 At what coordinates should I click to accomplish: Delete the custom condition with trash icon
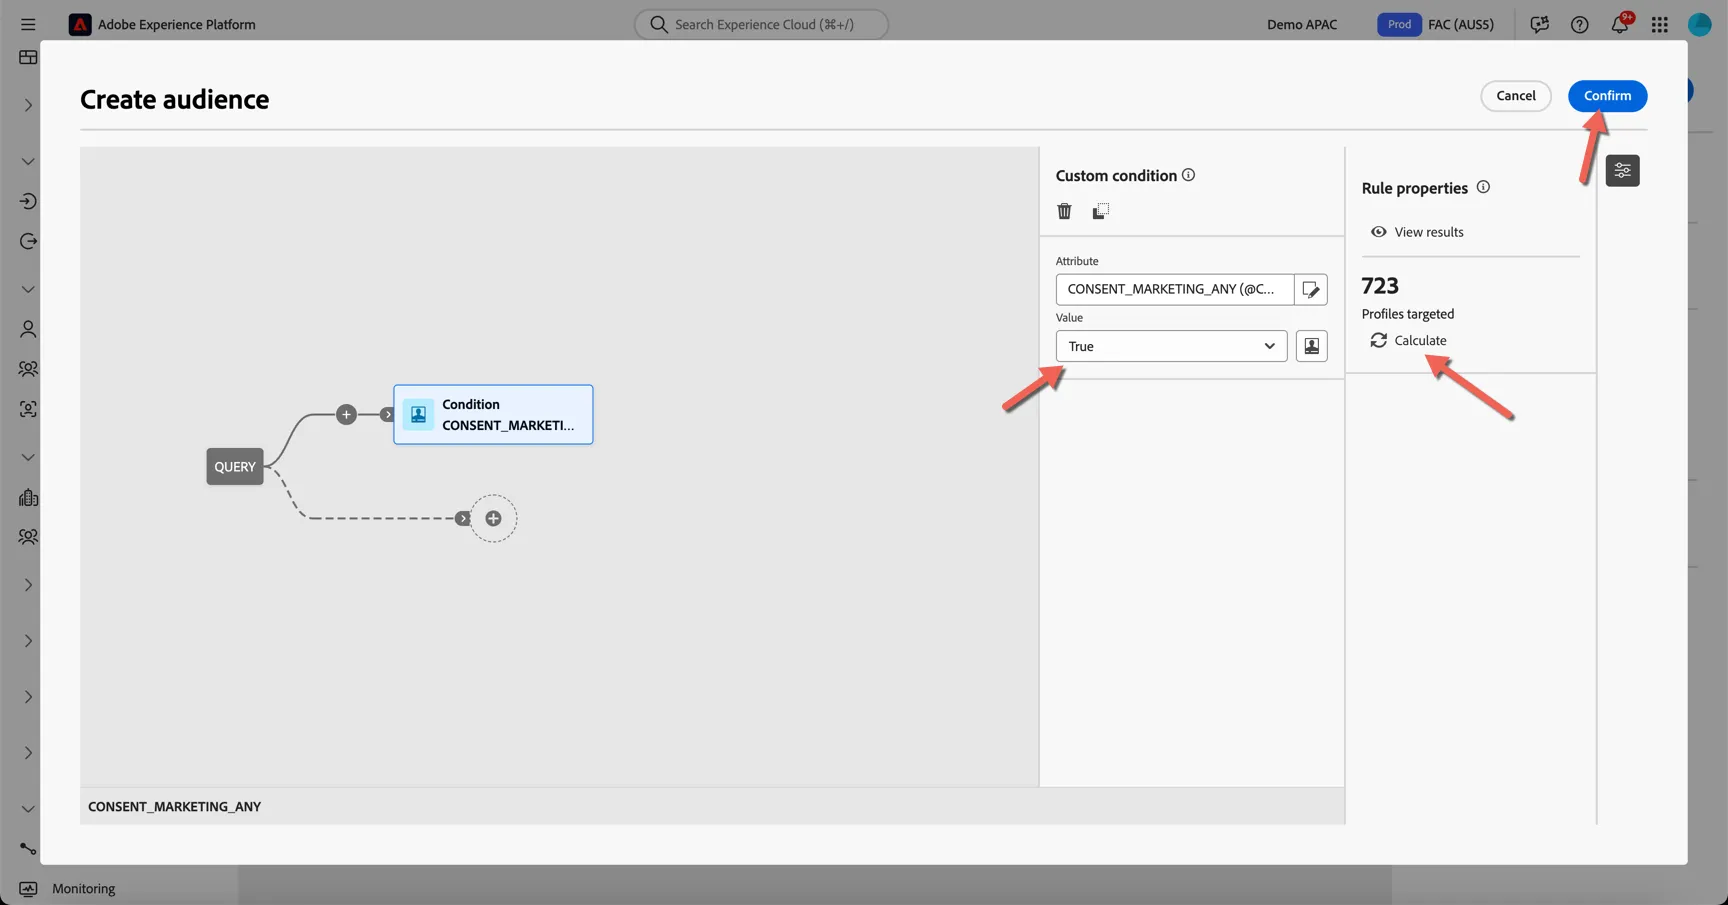pyautogui.click(x=1064, y=211)
